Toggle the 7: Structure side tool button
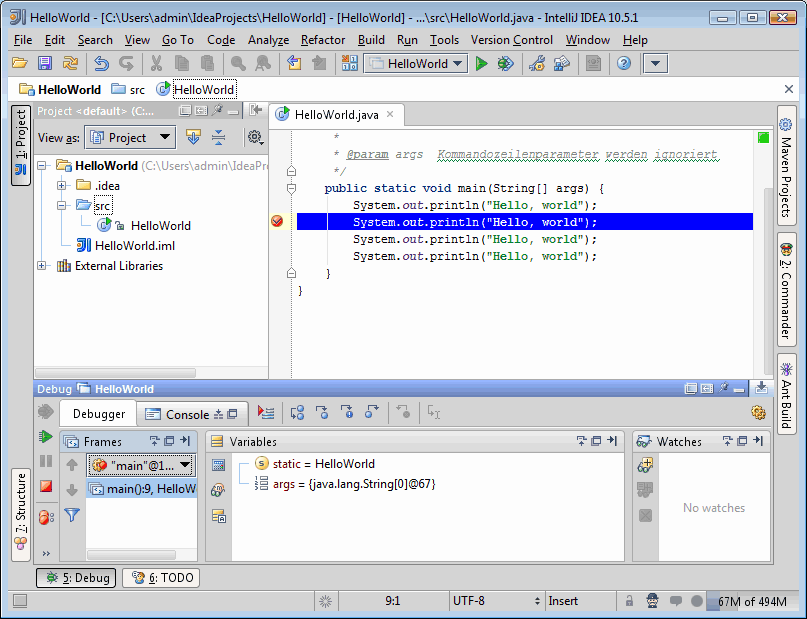 tap(21, 514)
